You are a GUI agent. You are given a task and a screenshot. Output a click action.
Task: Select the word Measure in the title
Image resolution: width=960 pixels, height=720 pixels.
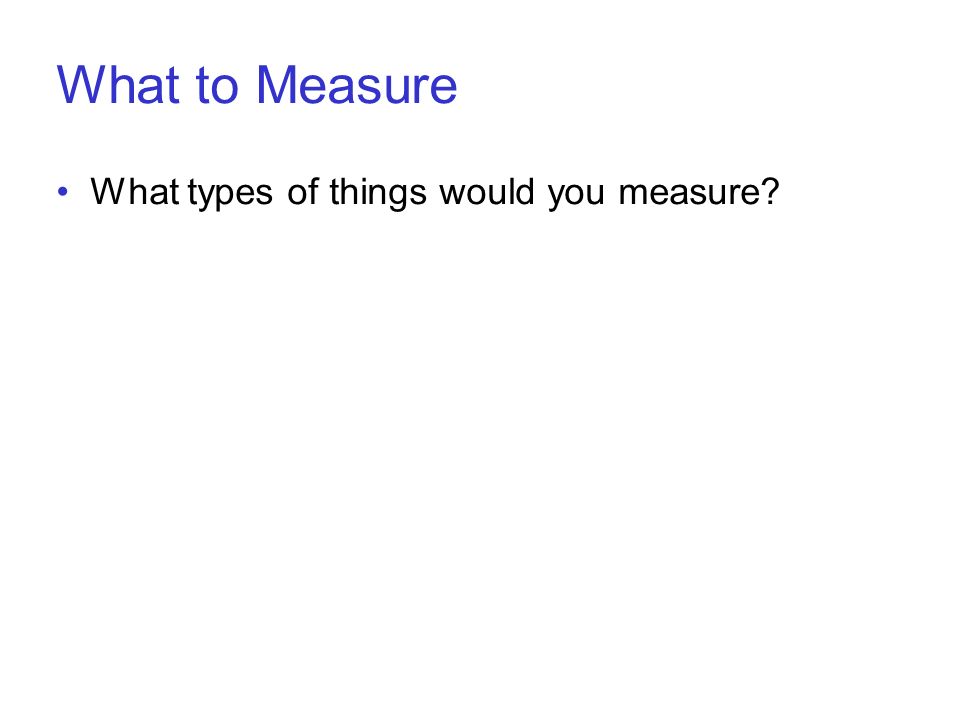(356, 84)
